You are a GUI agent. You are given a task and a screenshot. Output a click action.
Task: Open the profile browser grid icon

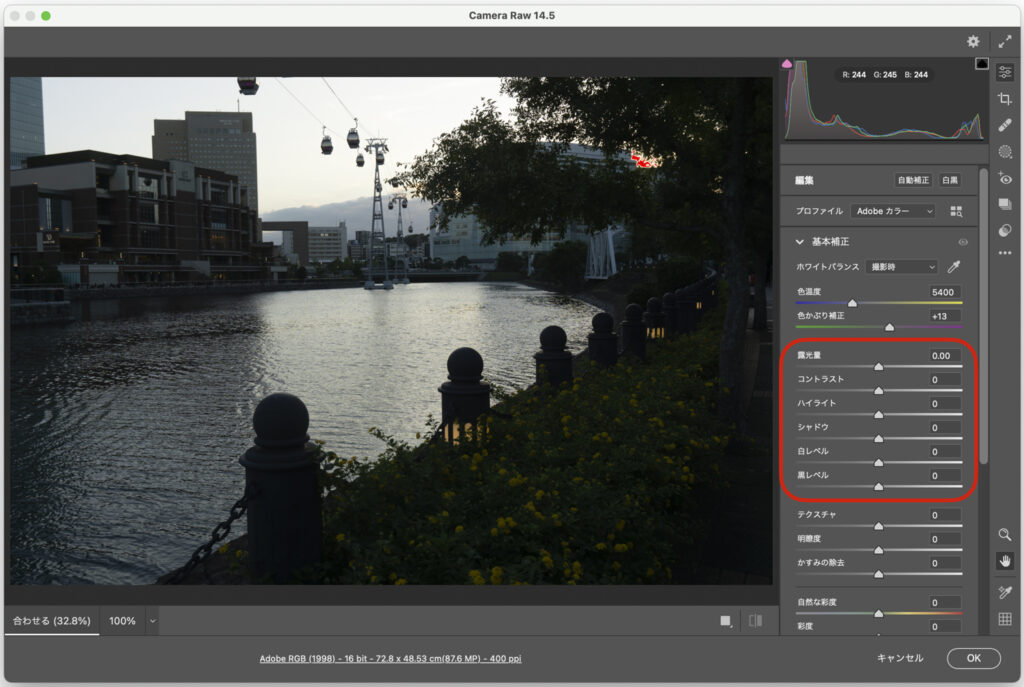(x=956, y=211)
